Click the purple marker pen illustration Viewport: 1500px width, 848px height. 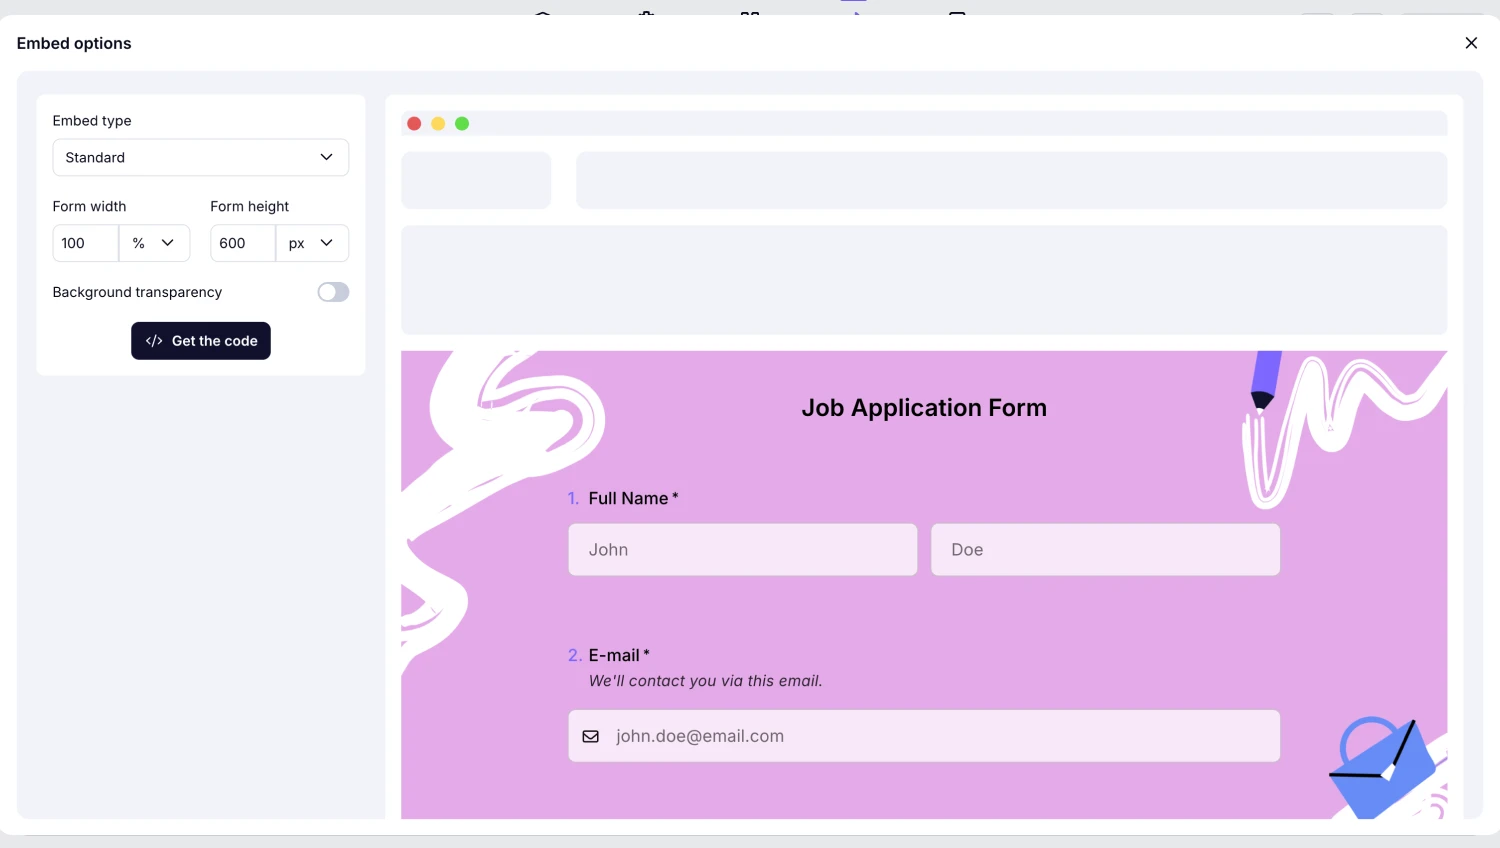[x=1265, y=380]
